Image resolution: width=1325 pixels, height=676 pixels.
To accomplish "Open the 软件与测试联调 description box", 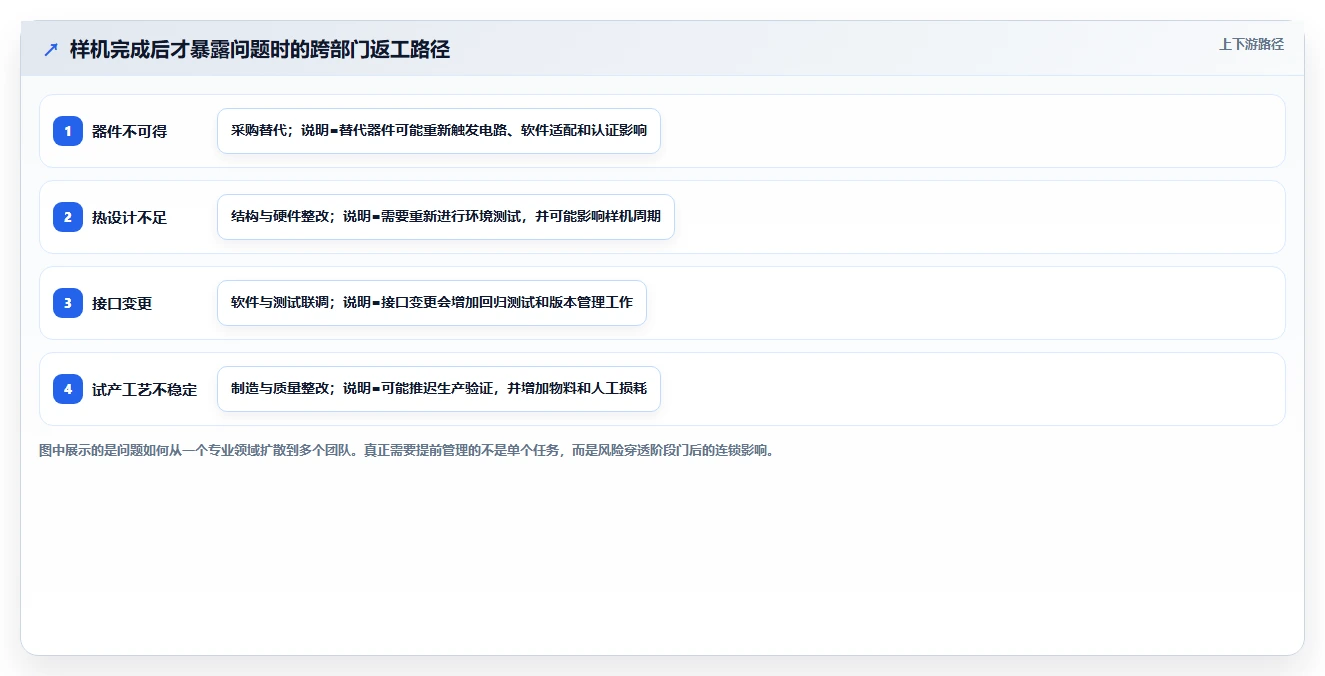I will (x=432, y=303).
